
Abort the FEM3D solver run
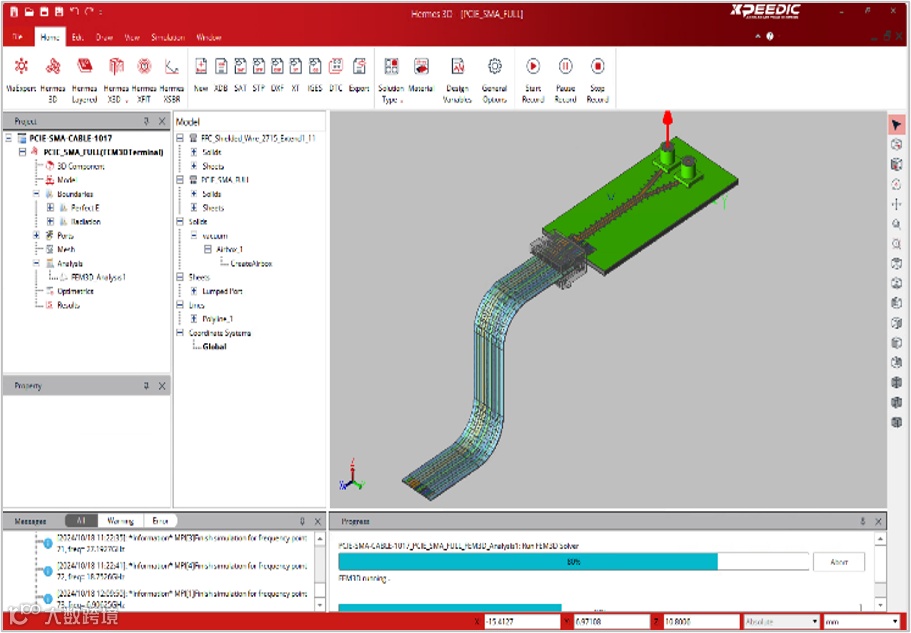838,562
